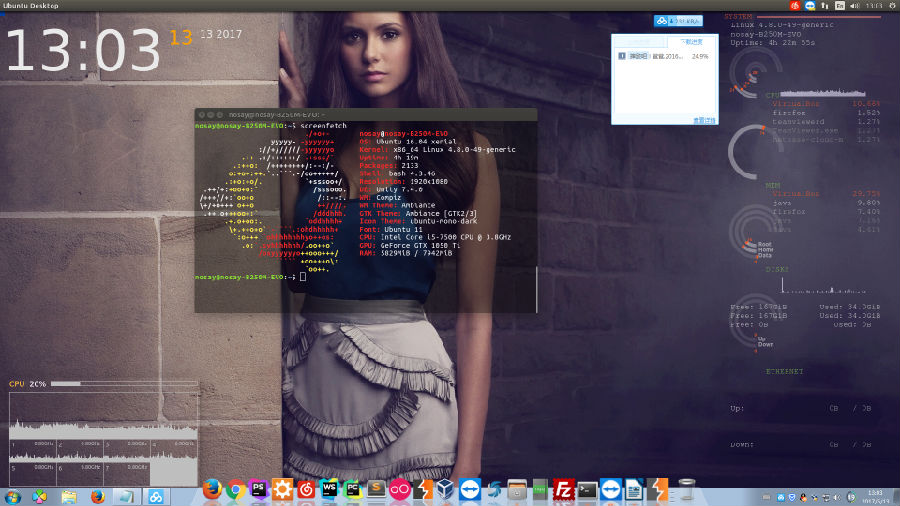Open the volume indicator in top panel
Image resolution: width=900 pixels, height=506 pixels.
(855, 6)
